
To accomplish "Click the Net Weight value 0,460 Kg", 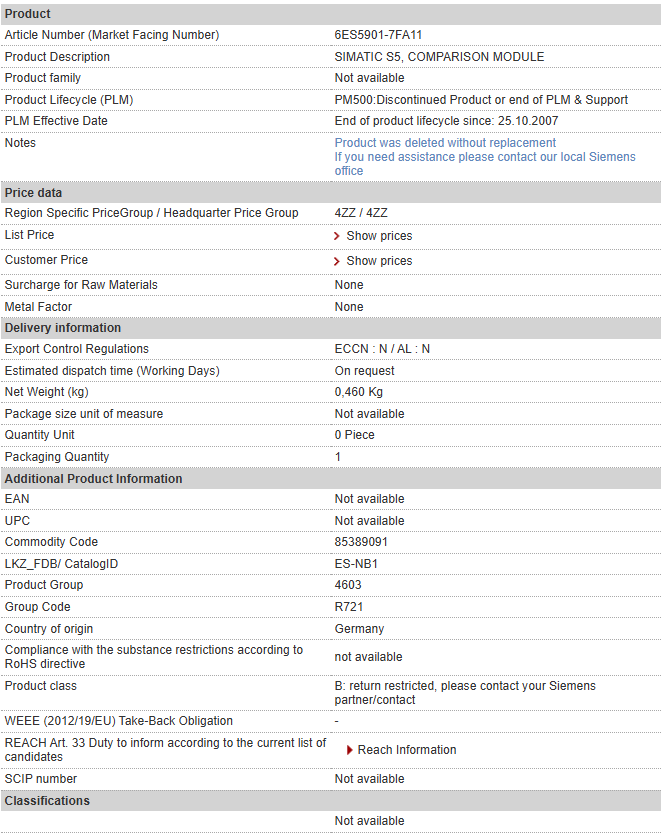I will pos(359,392).
